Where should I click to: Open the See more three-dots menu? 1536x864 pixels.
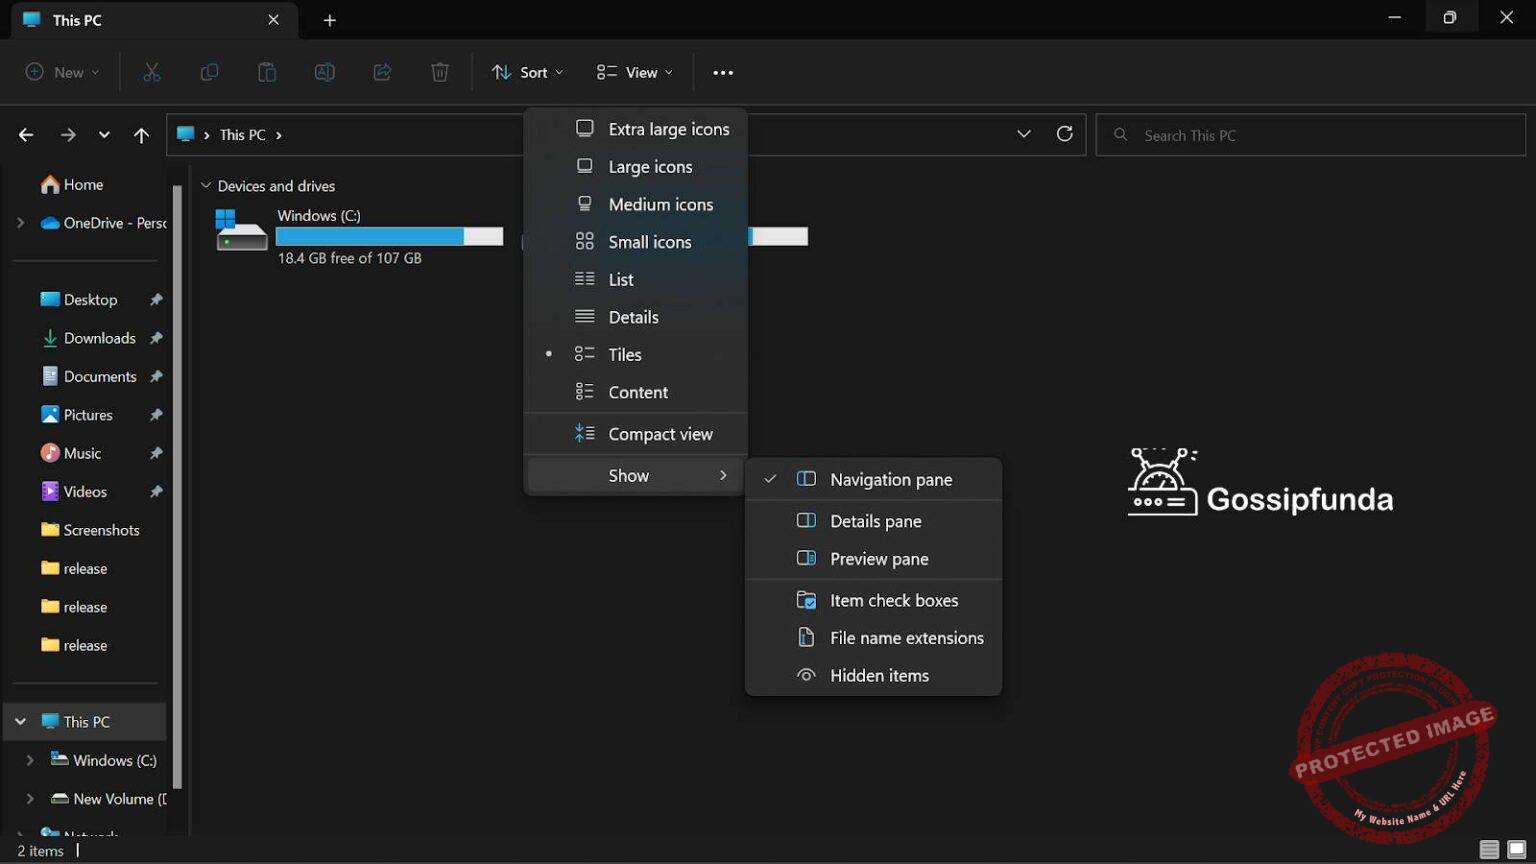(723, 72)
